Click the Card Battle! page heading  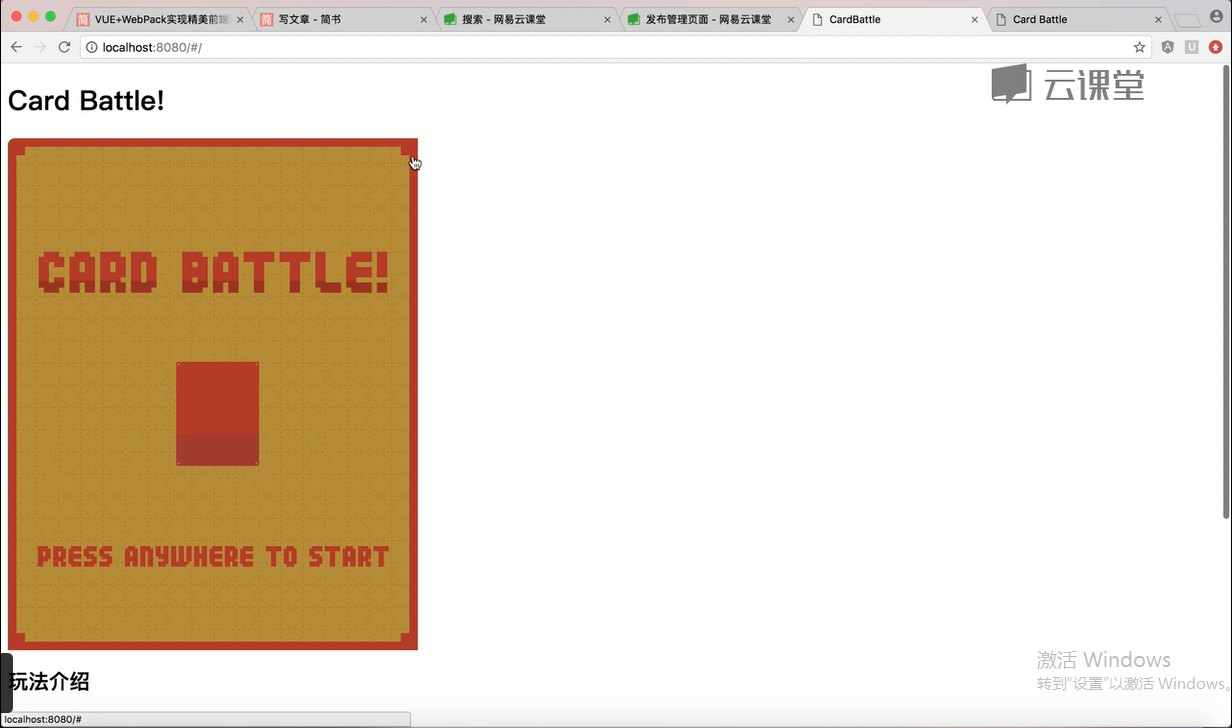pyautogui.click(x=86, y=100)
